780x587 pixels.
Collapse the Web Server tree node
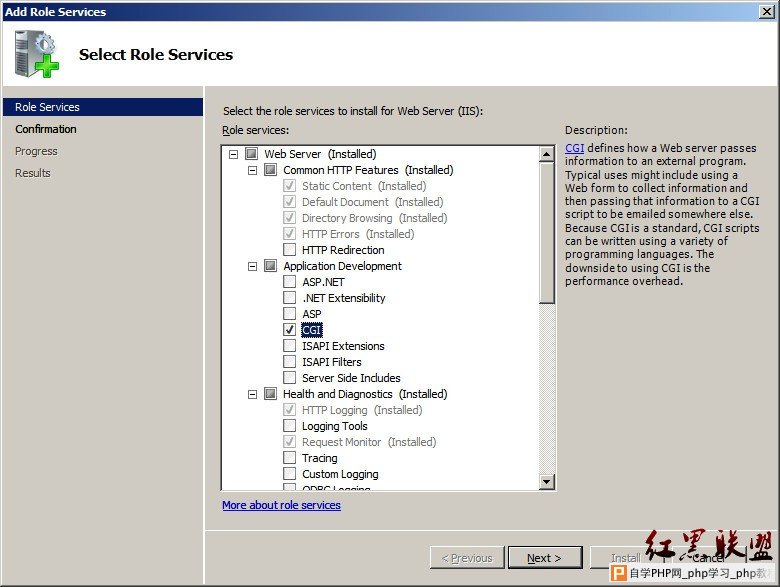click(233, 154)
